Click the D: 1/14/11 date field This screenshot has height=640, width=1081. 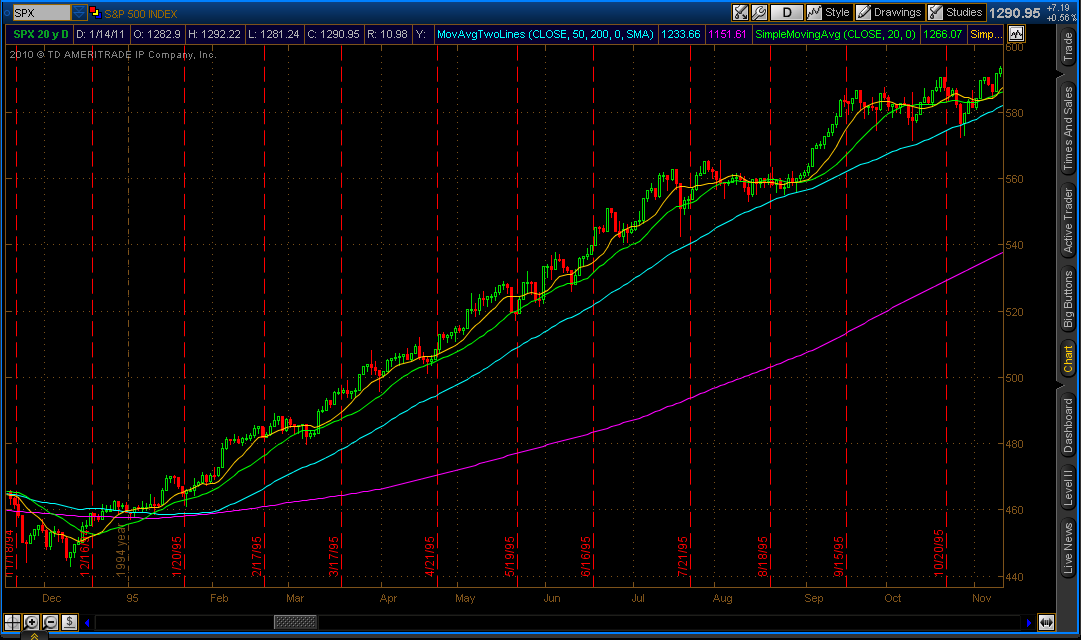point(101,34)
